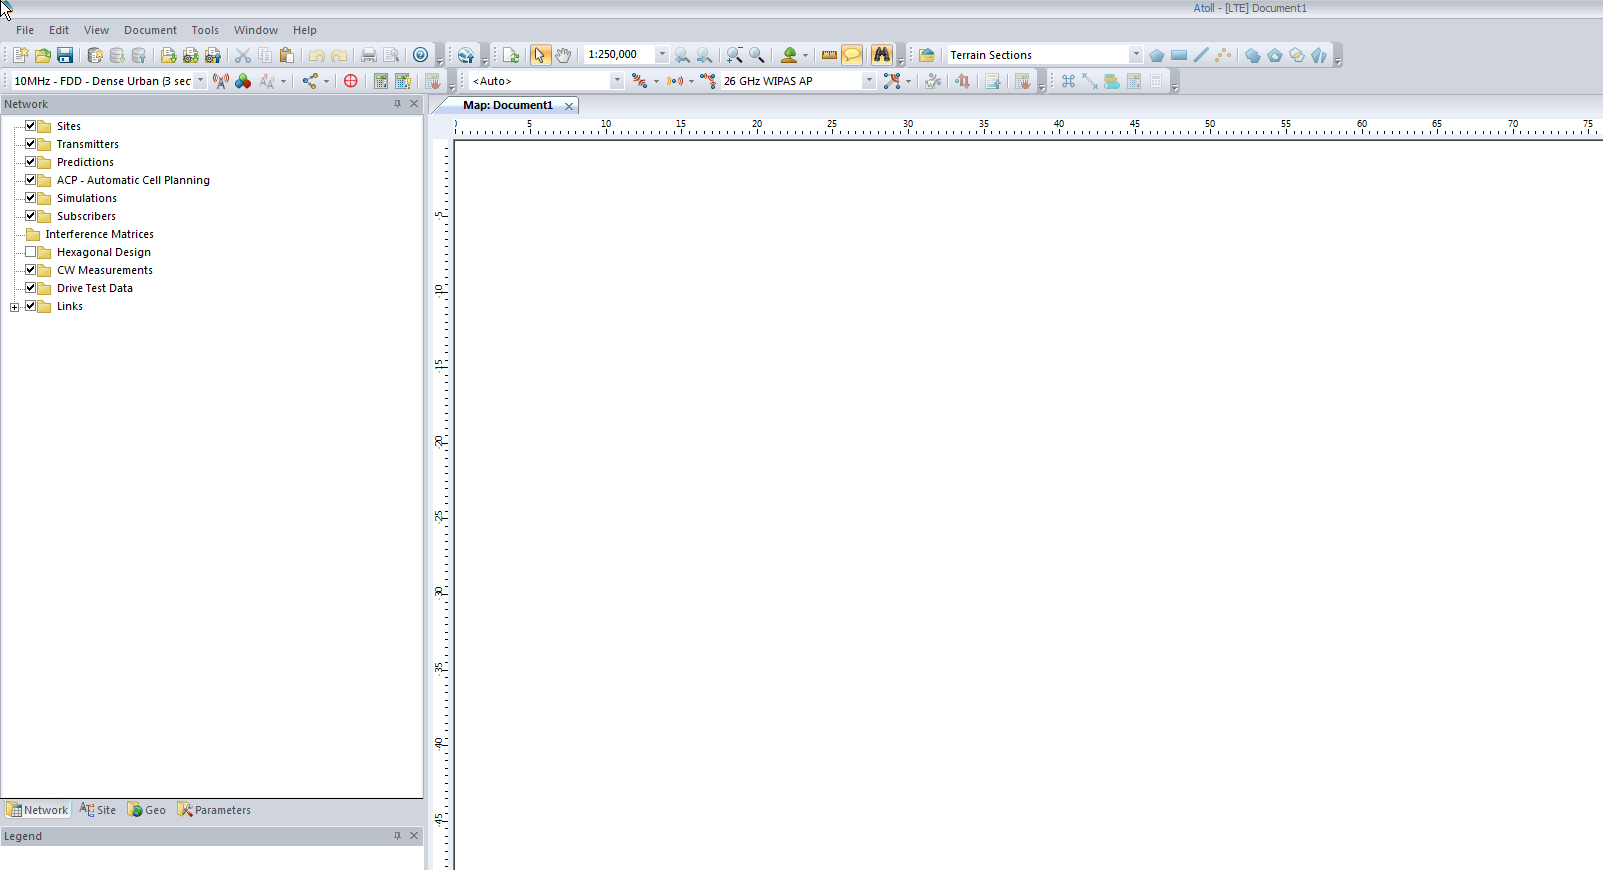Uncheck the Transmitters folder checkbox
Screen dimensions: 1603x870
[31, 144]
